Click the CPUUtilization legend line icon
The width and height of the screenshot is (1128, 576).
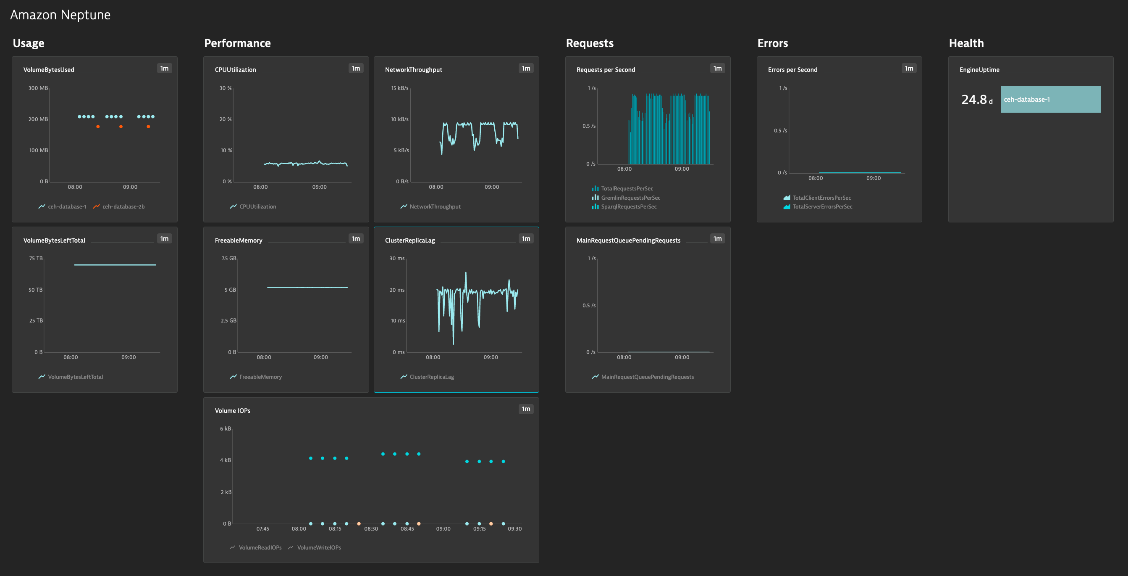pyautogui.click(x=233, y=206)
